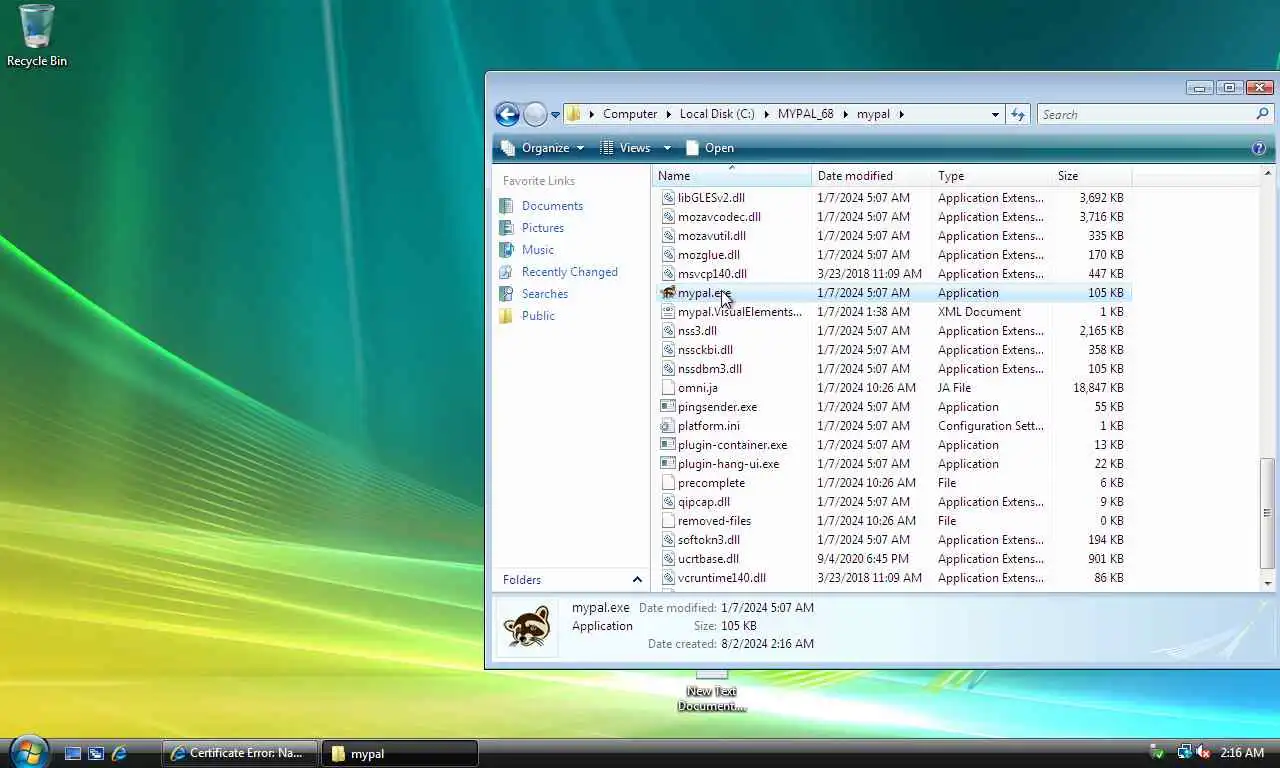The height and width of the screenshot is (768, 1280).
Task: Select the mozavutil.dll file icon
Action: [668, 236]
